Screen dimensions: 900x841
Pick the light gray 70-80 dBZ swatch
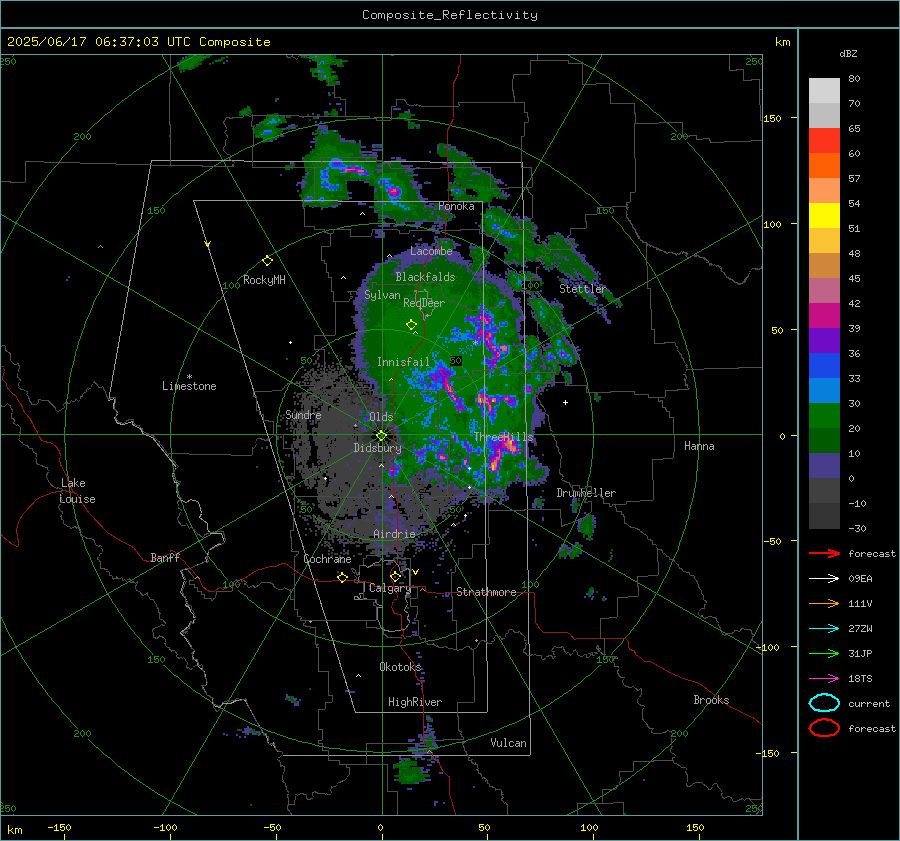tap(824, 91)
